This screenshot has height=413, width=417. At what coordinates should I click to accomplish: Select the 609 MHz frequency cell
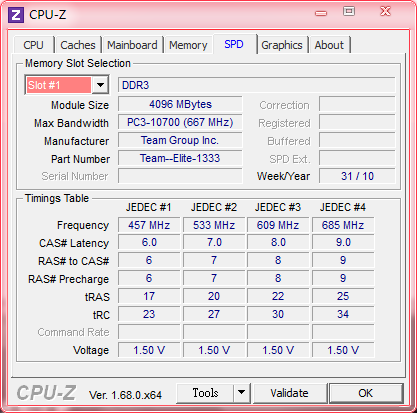[278, 225]
